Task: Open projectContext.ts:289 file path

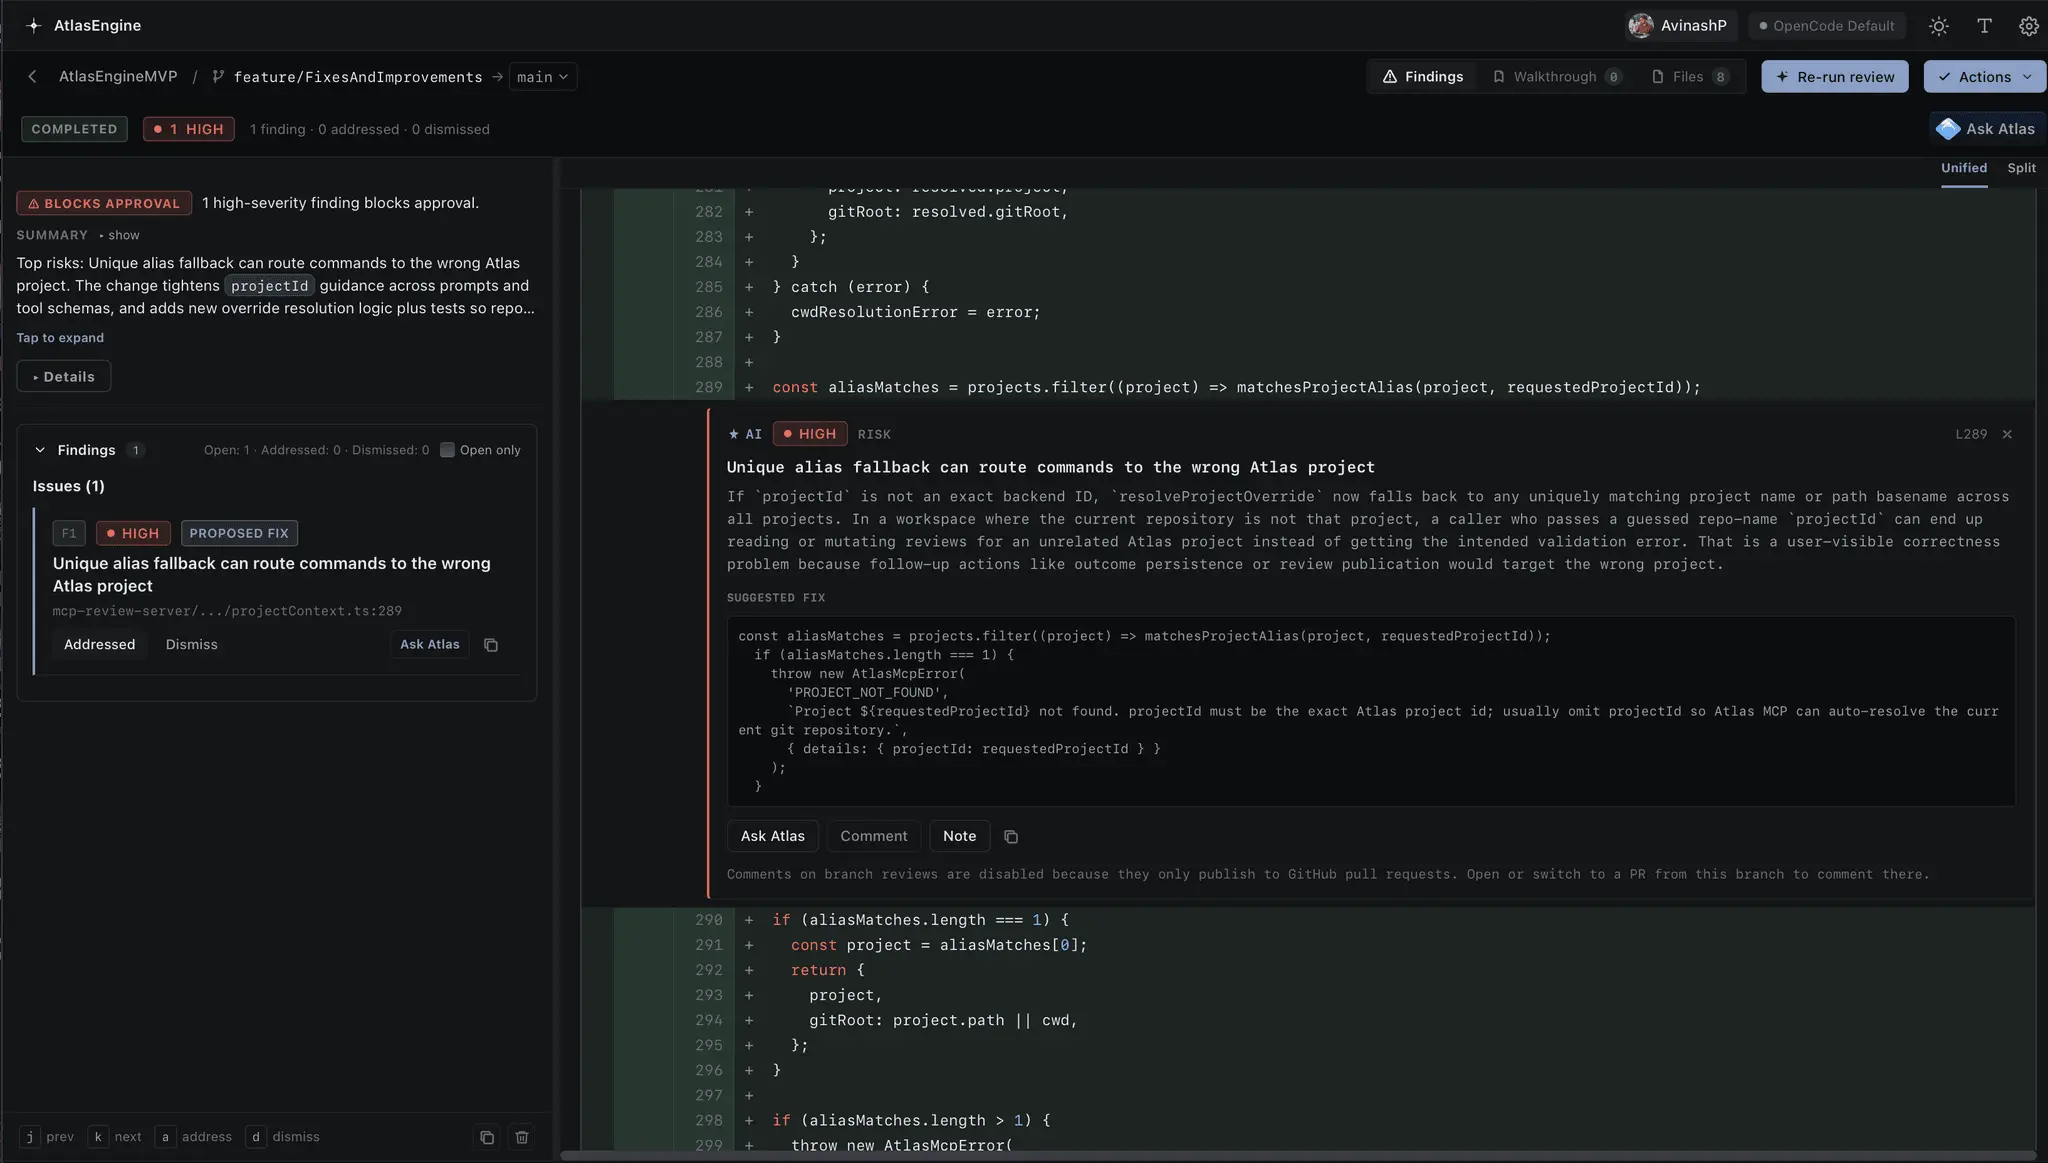Action: tap(227, 611)
